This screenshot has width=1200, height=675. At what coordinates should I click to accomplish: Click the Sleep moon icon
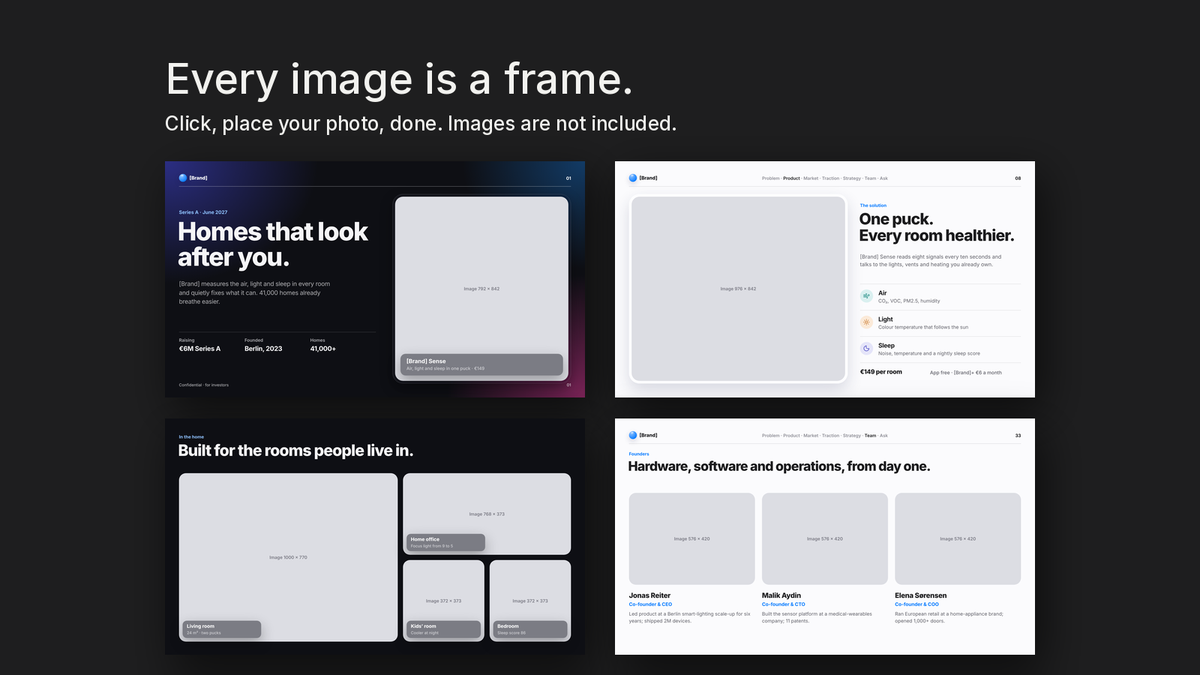point(866,348)
